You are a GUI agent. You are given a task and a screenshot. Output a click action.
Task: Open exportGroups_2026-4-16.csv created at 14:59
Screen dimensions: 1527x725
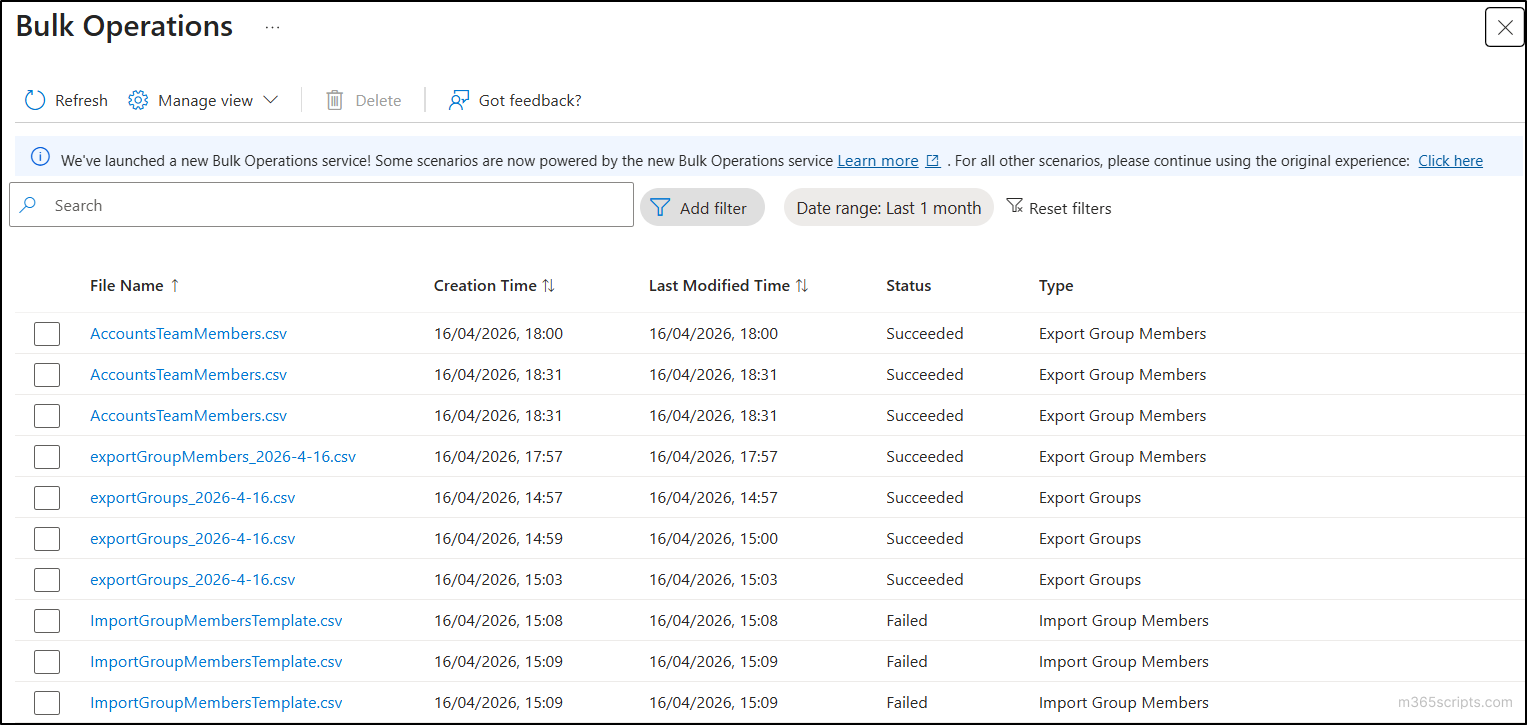tap(193, 539)
